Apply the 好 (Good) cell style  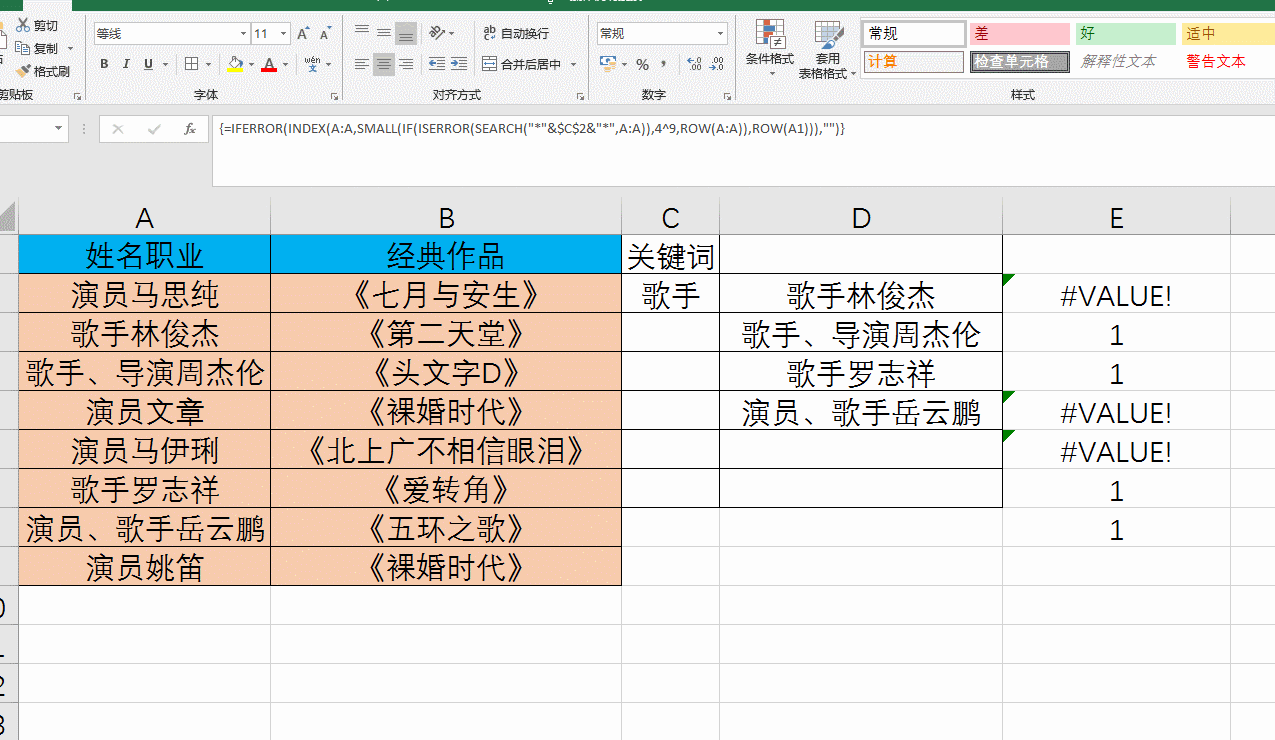[x=1126, y=34]
